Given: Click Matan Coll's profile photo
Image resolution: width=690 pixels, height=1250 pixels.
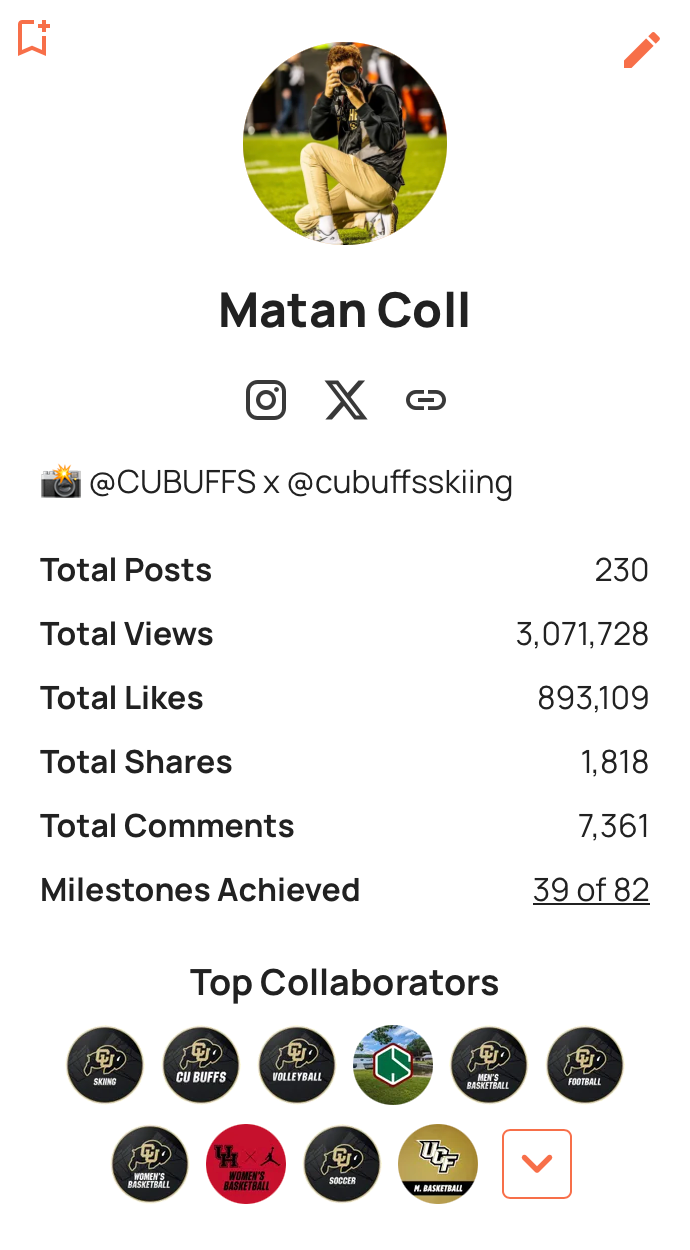Looking at the screenshot, I should point(345,143).
